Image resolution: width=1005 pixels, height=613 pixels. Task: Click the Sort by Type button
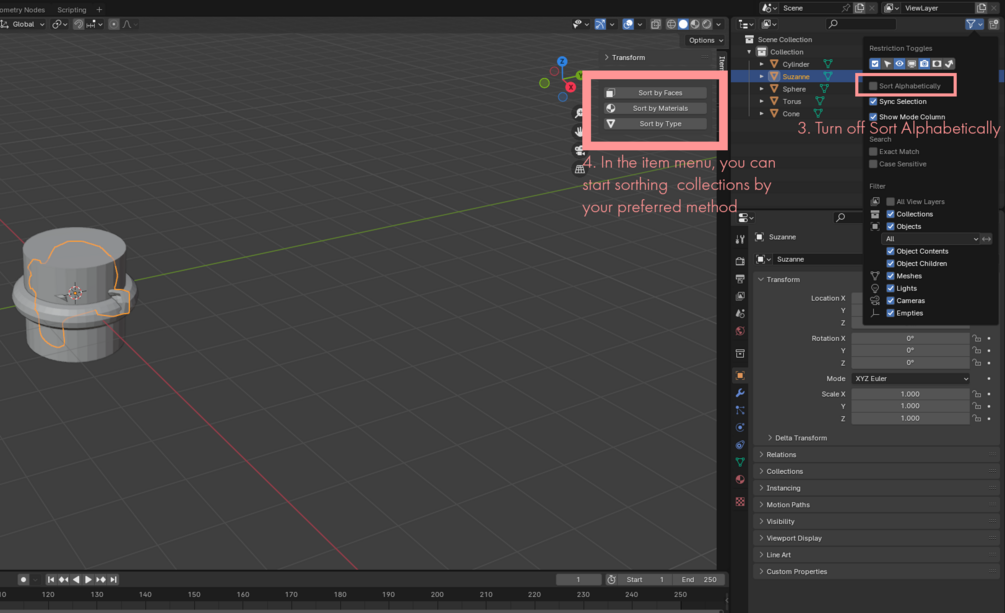[x=655, y=124]
